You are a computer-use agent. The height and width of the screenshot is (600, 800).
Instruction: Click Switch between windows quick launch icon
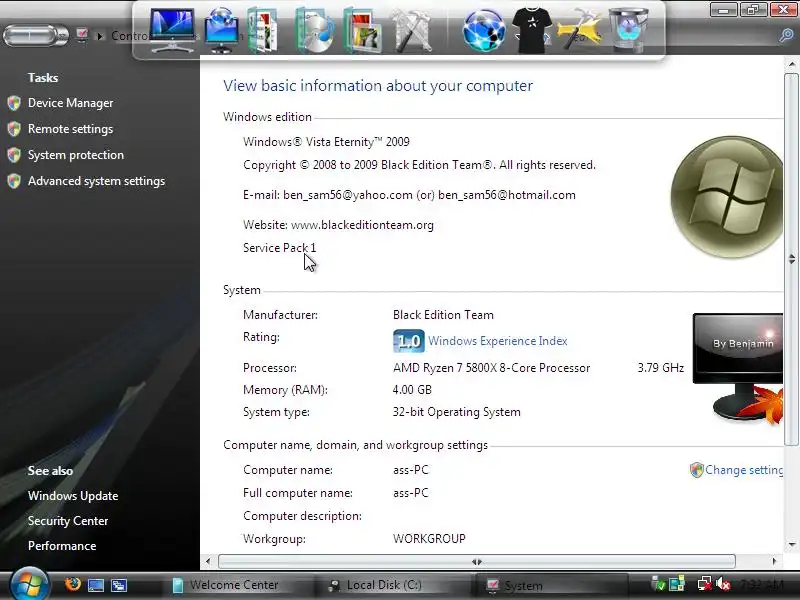click(x=119, y=585)
